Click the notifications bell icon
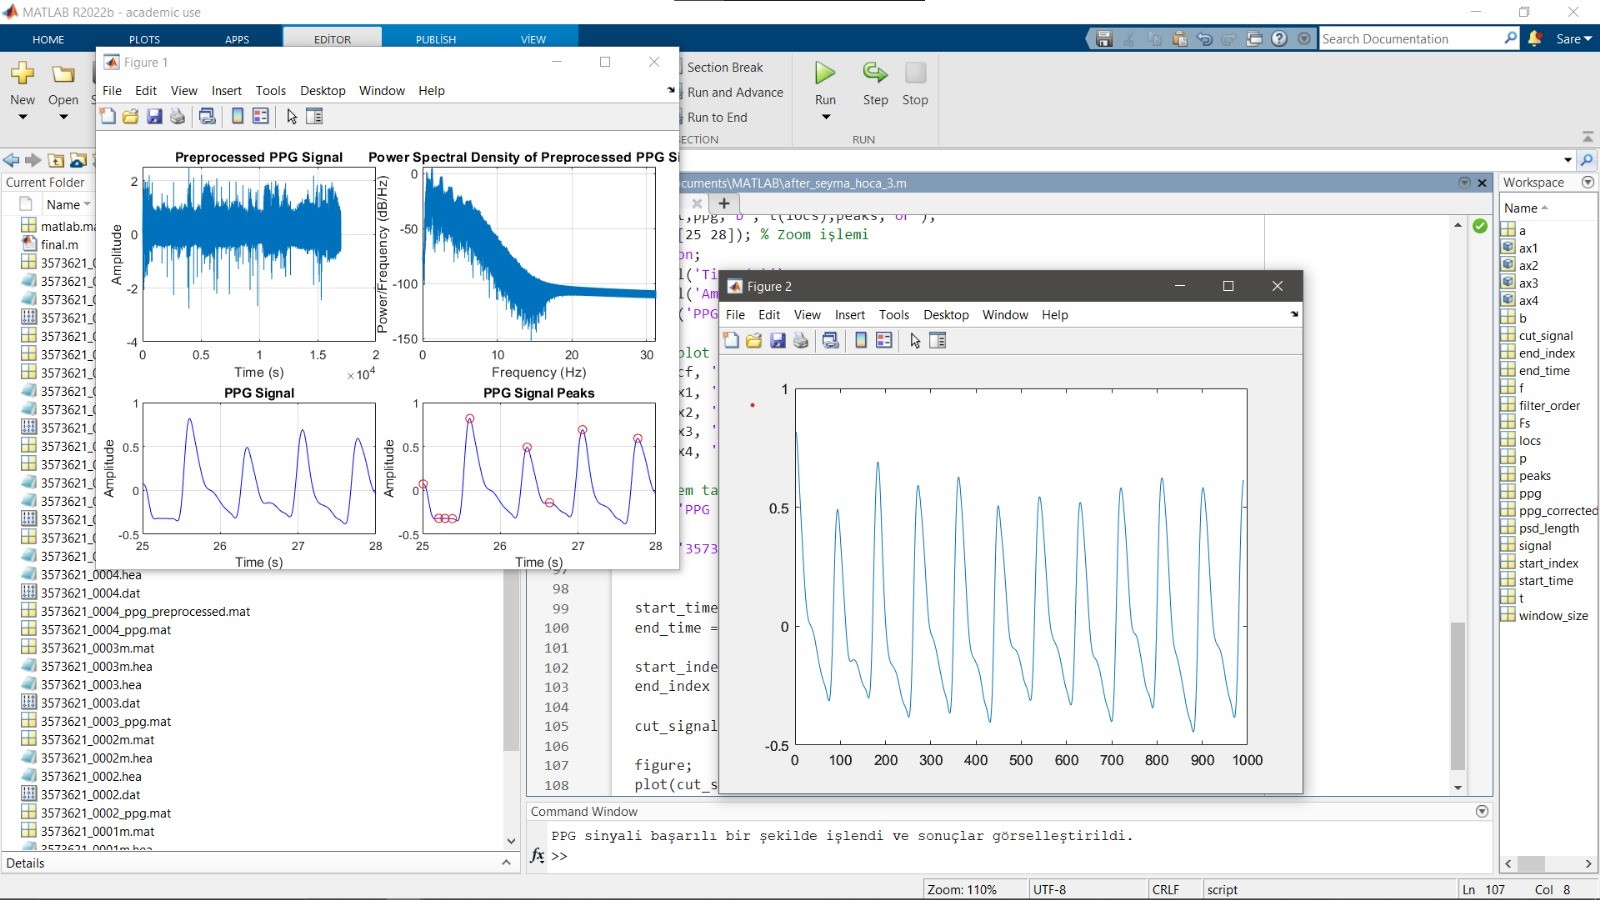The height and width of the screenshot is (900, 1600). click(x=1535, y=39)
